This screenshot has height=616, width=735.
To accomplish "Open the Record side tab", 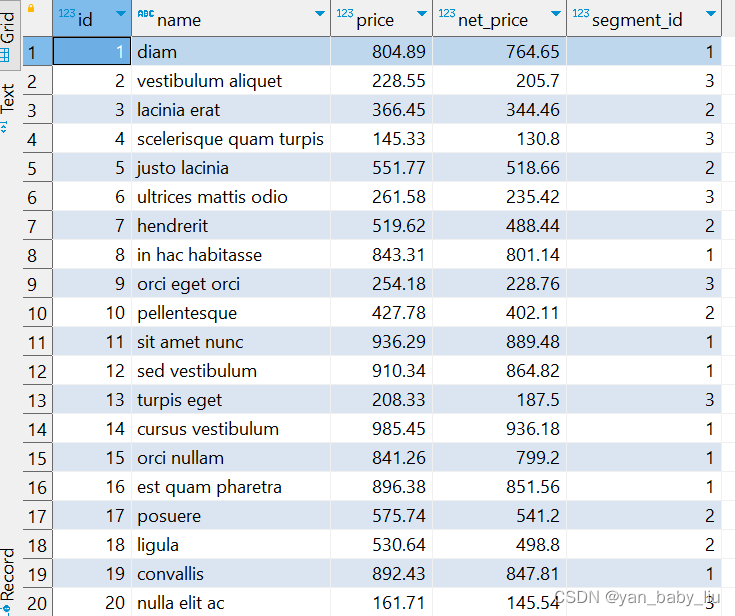I will click(x=8, y=580).
